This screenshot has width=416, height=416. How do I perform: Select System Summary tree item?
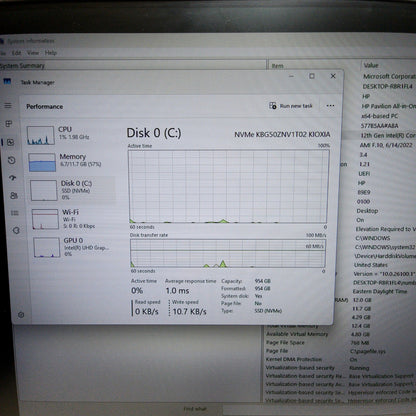[22, 66]
